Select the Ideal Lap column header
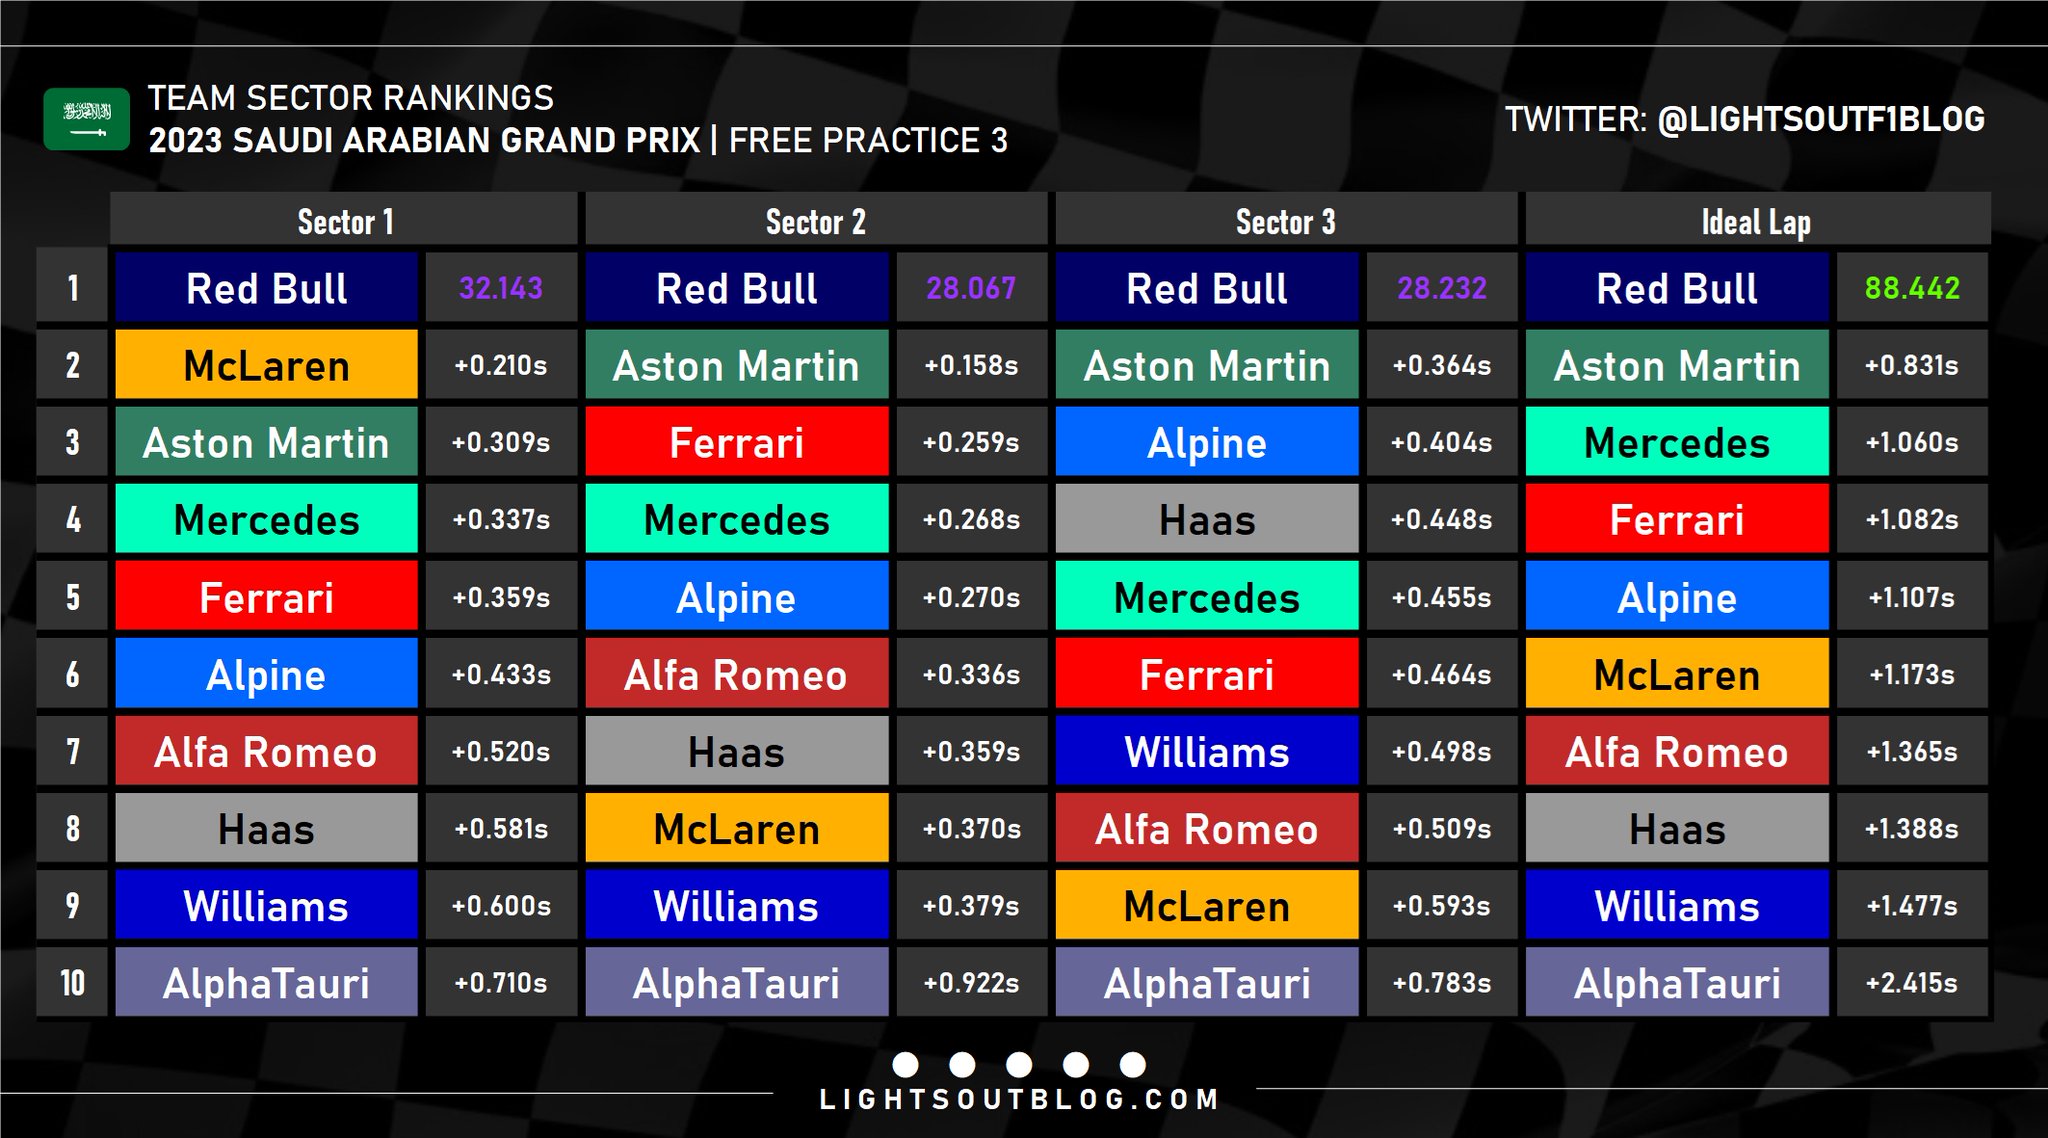2048x1138 pixels. [x=1756, y=221]
